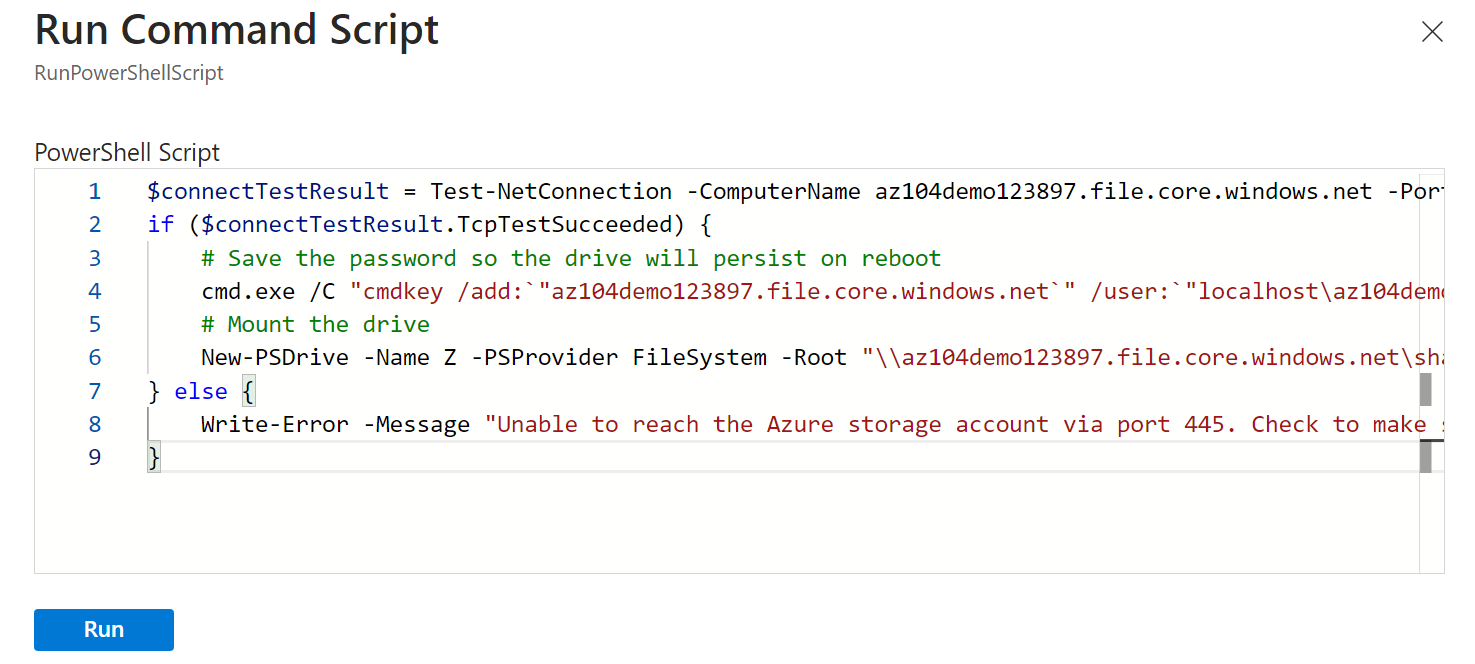1475x664 pixels.
Task: Click the 'Save the password' comment line
Action: [x=570, y=258]
